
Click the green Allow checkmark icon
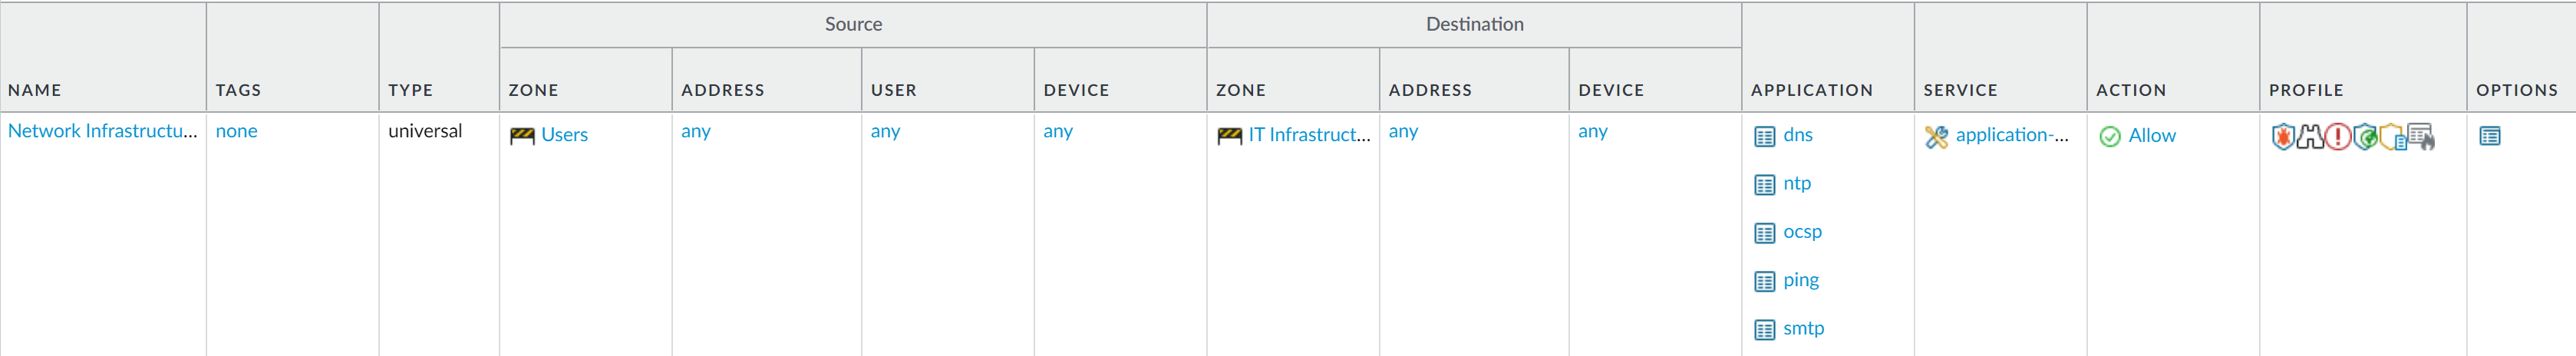pos(2110,136)
